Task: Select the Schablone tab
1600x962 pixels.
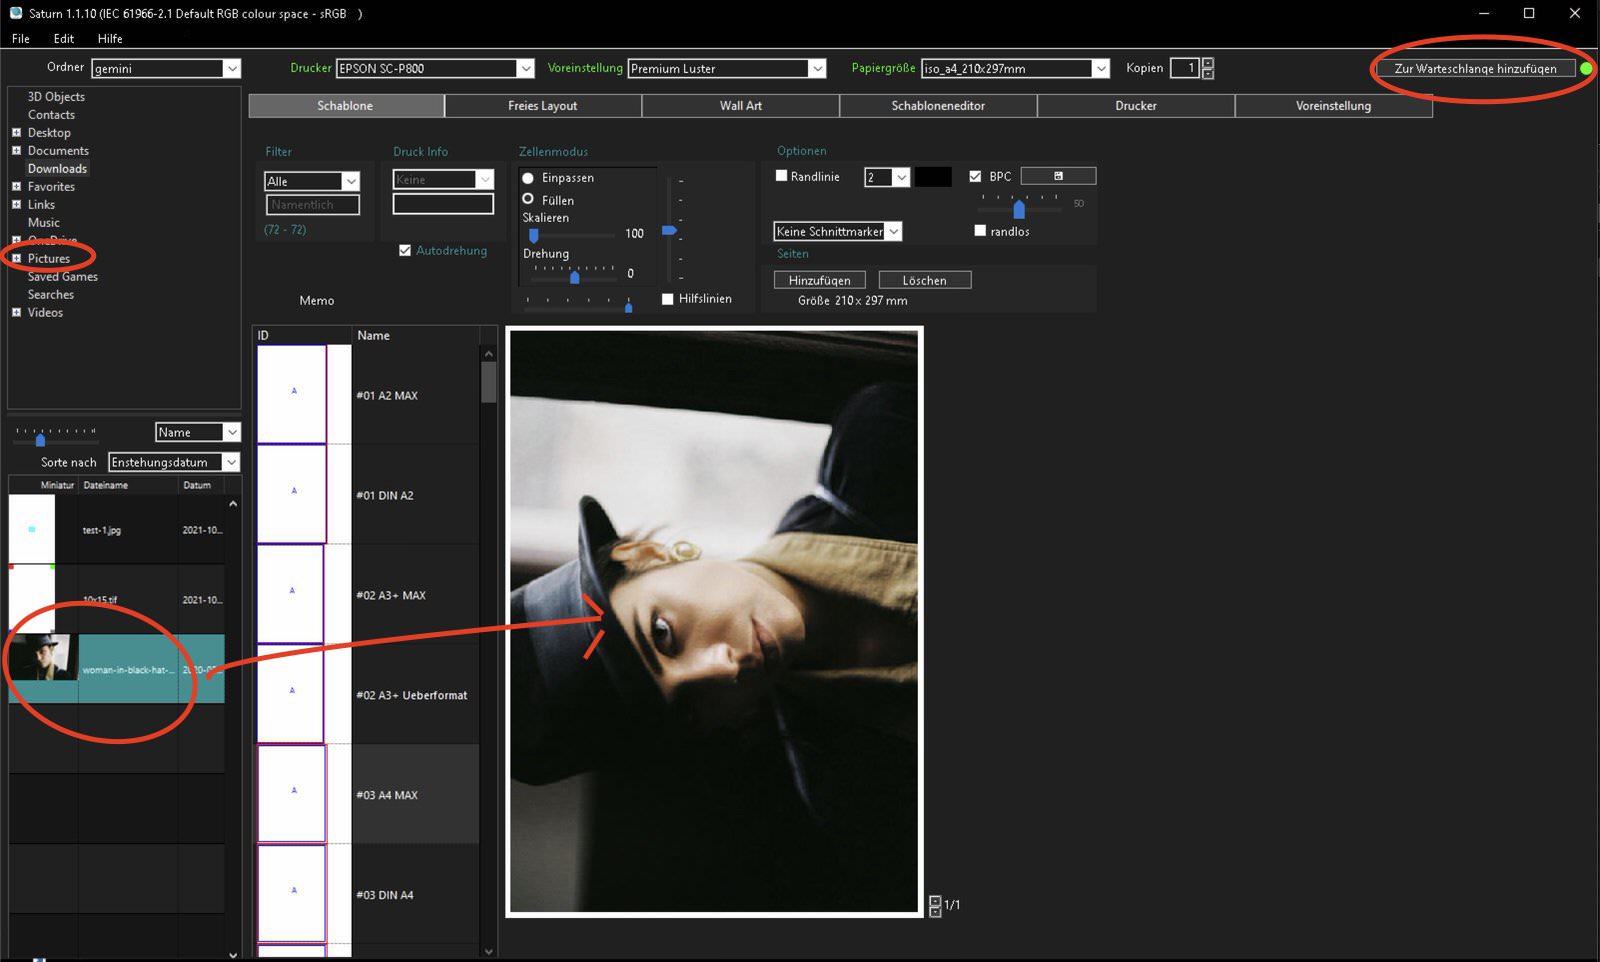Action: (x=345, y=105)
